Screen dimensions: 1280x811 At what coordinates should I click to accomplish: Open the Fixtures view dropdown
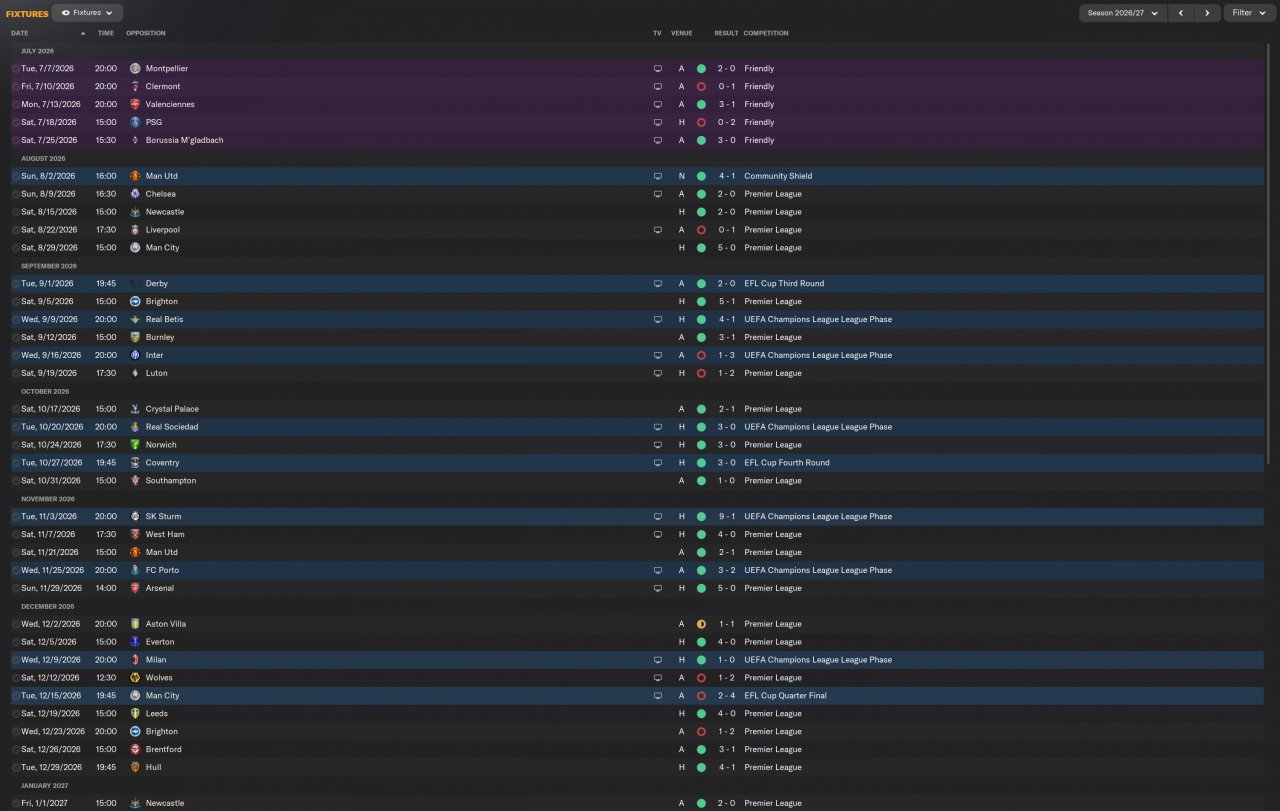click(x=87, y=13)
